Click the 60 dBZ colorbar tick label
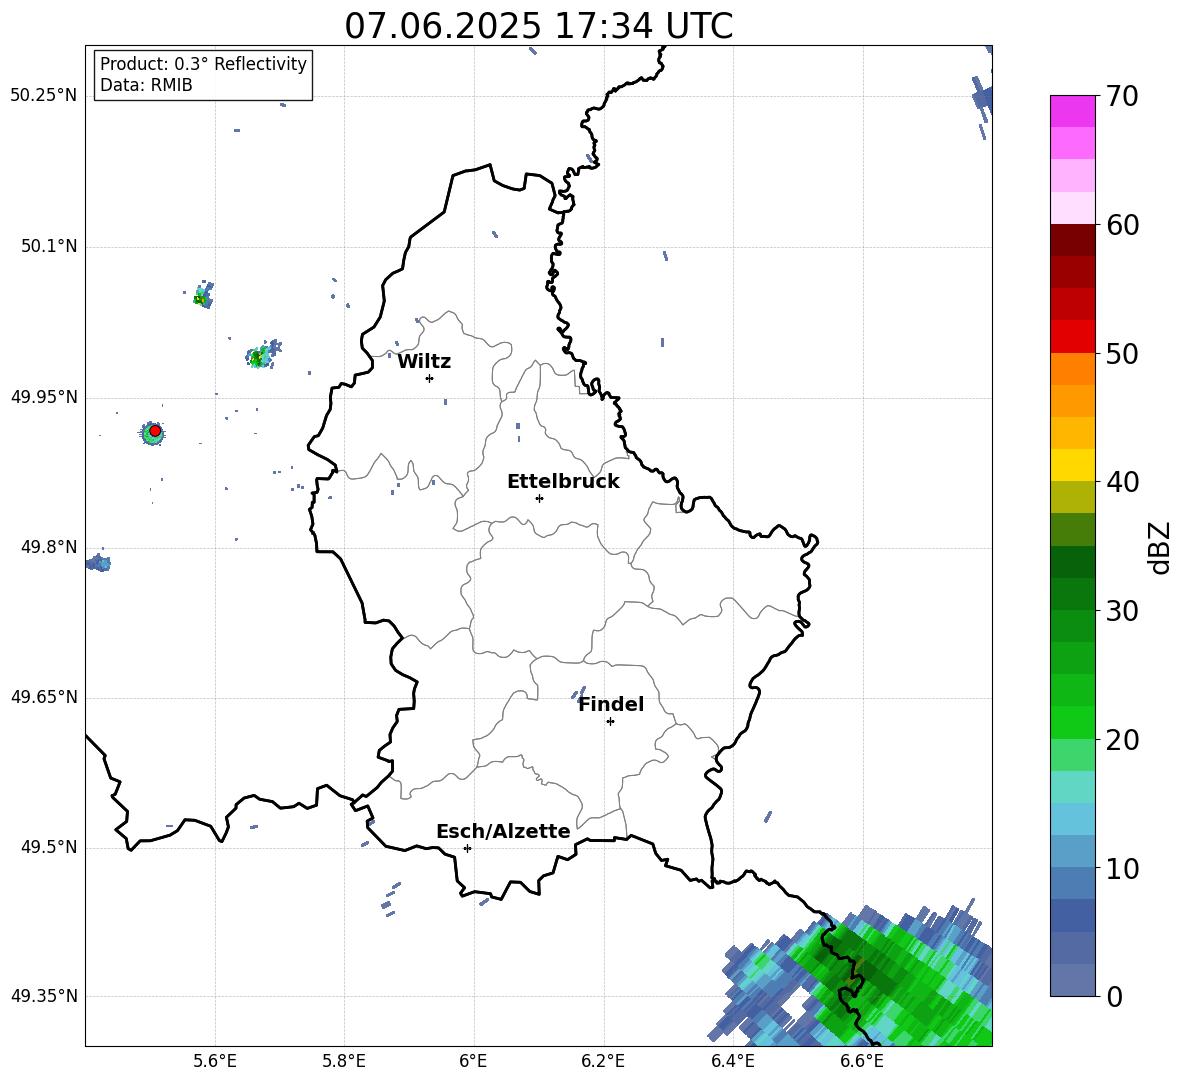 pyautogui.click(x=1122, y=225)
